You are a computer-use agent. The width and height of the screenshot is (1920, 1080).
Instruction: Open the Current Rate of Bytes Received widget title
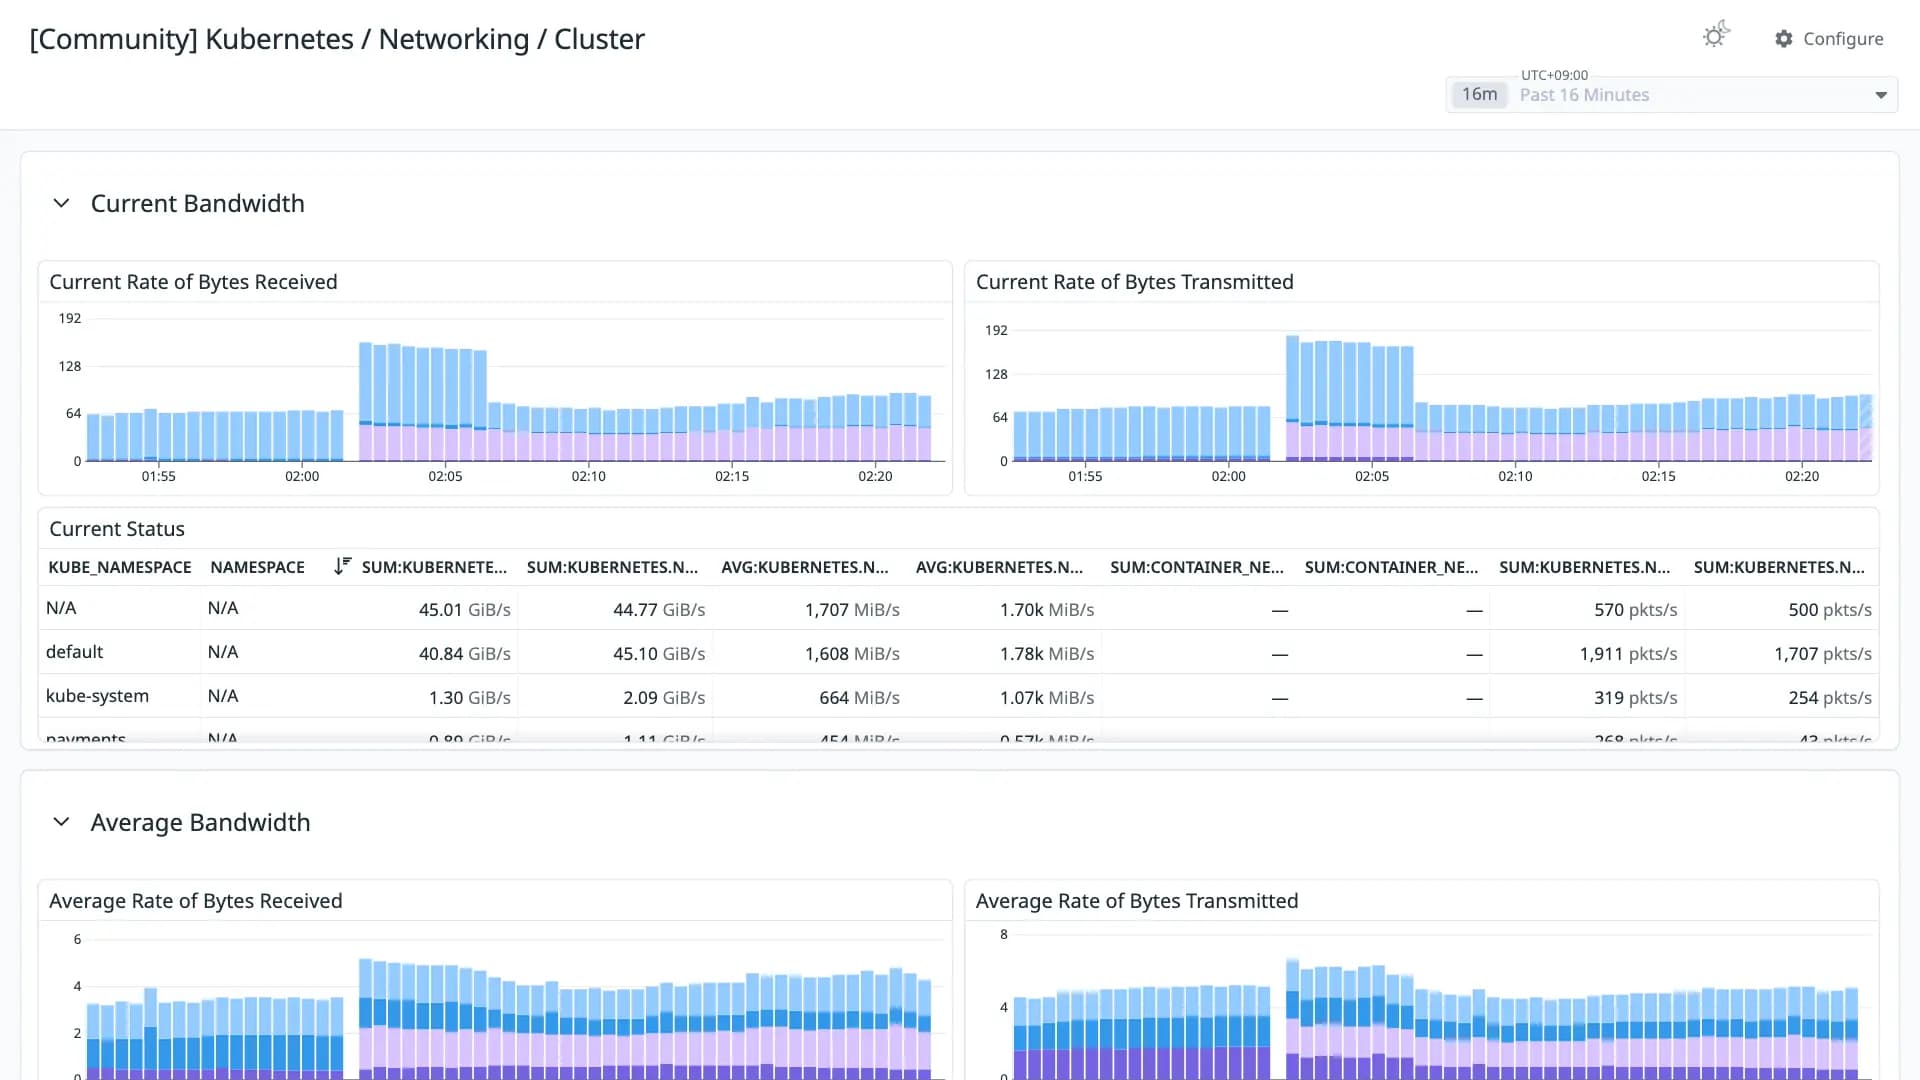point(193,282)
